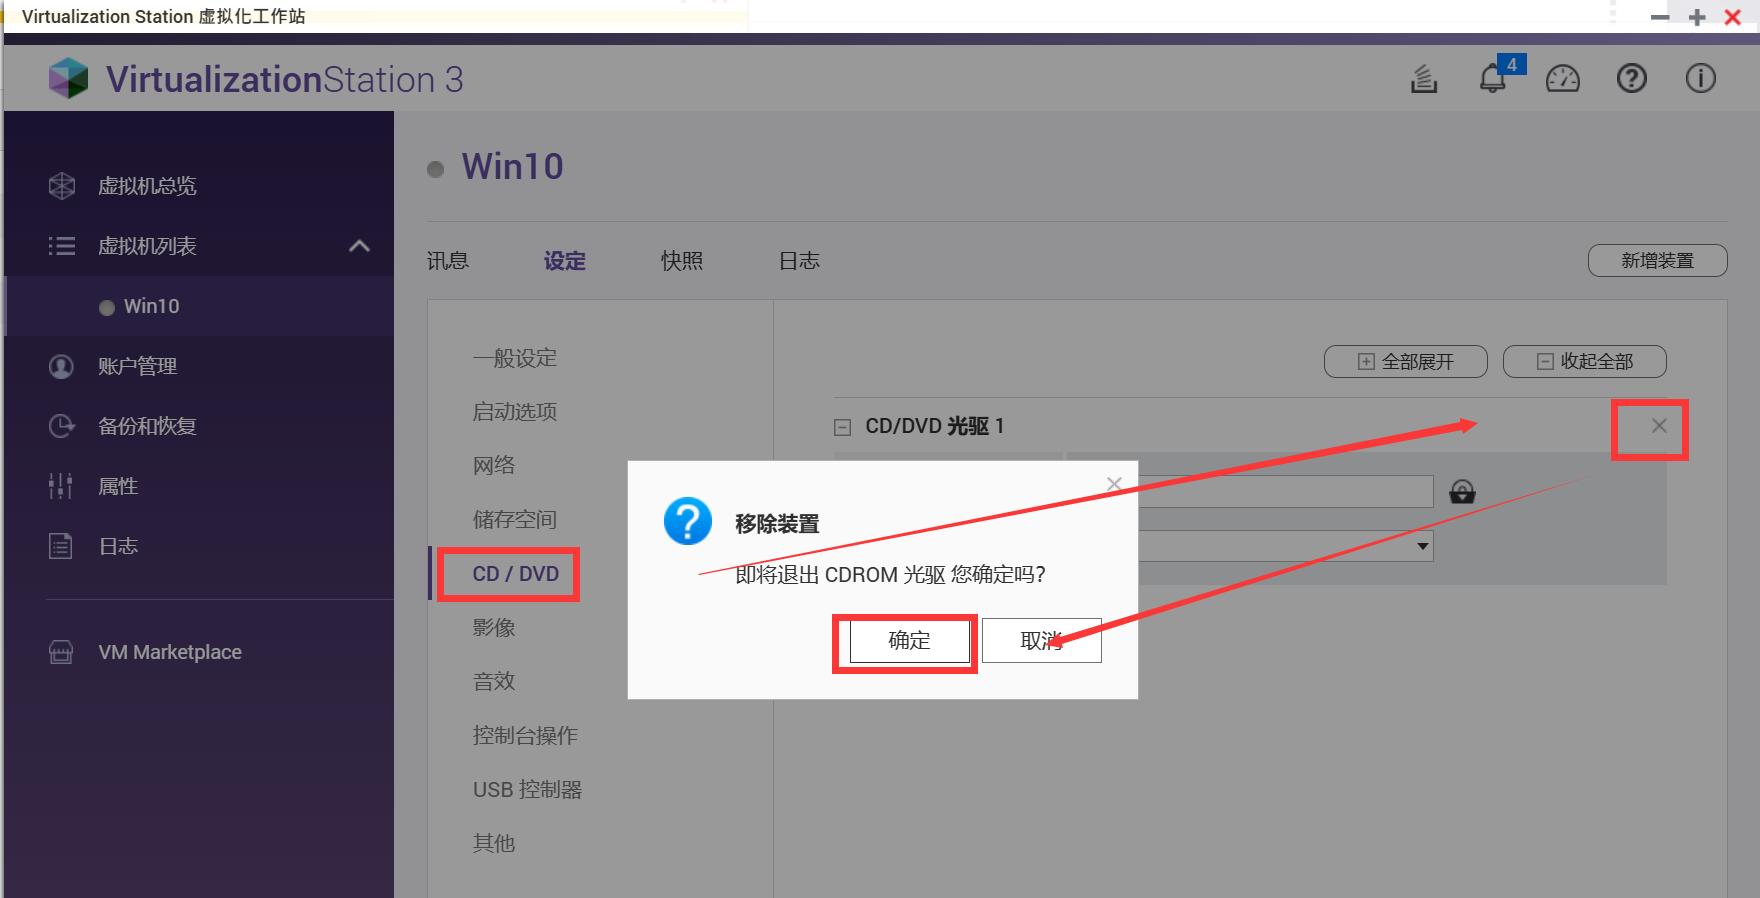This screenshot has height=898, width=1760.
Task: Click the VirtualizationStation cube logo
Action: (x=68, y=79)
